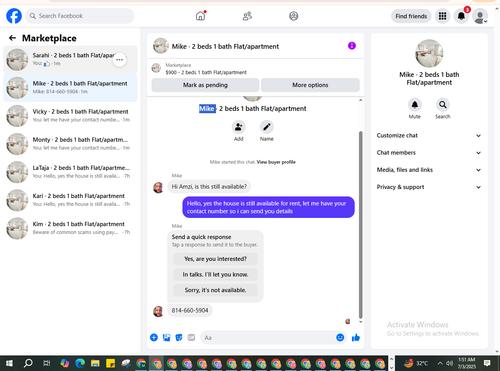Open the emoji picker in message box
500x371 pixels.
pyautogui.click(x=340, y=337)
